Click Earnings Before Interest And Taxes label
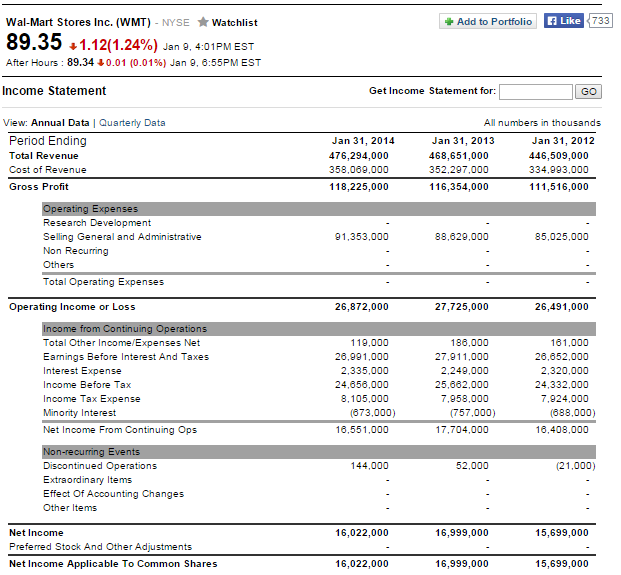The height and width of the screenshot is (575, 621). 126,357
